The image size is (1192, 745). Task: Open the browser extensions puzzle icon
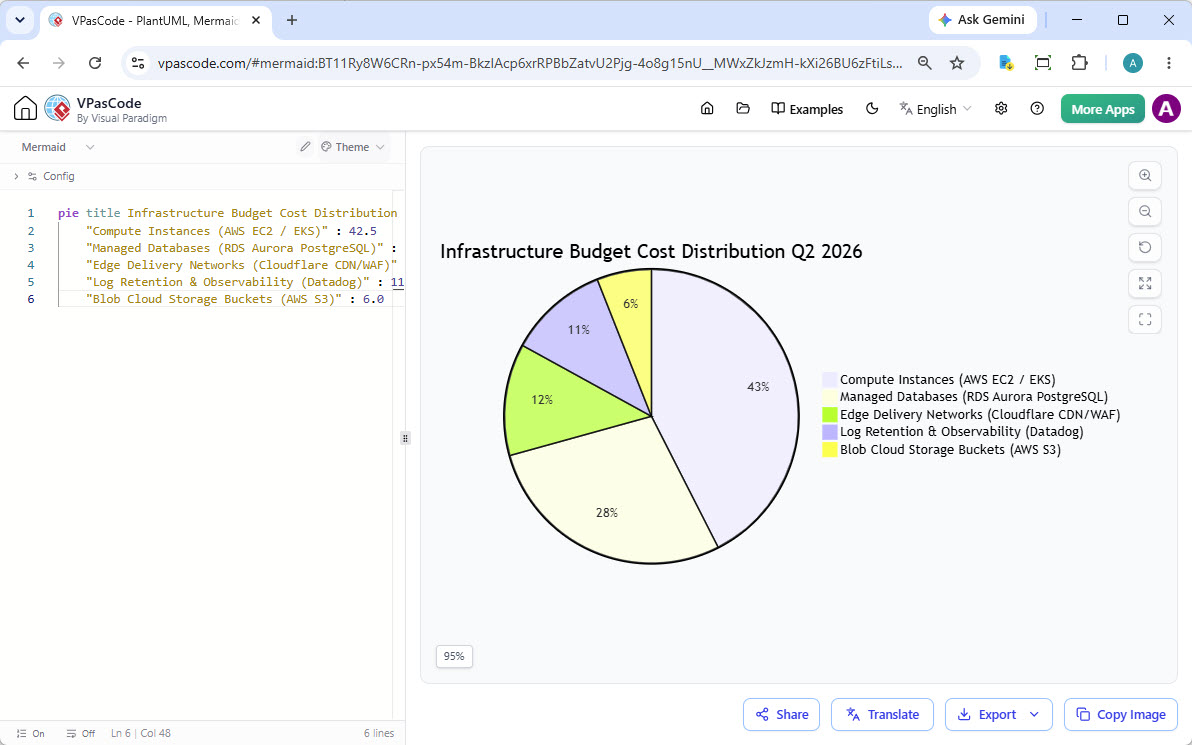(1079, 63)
